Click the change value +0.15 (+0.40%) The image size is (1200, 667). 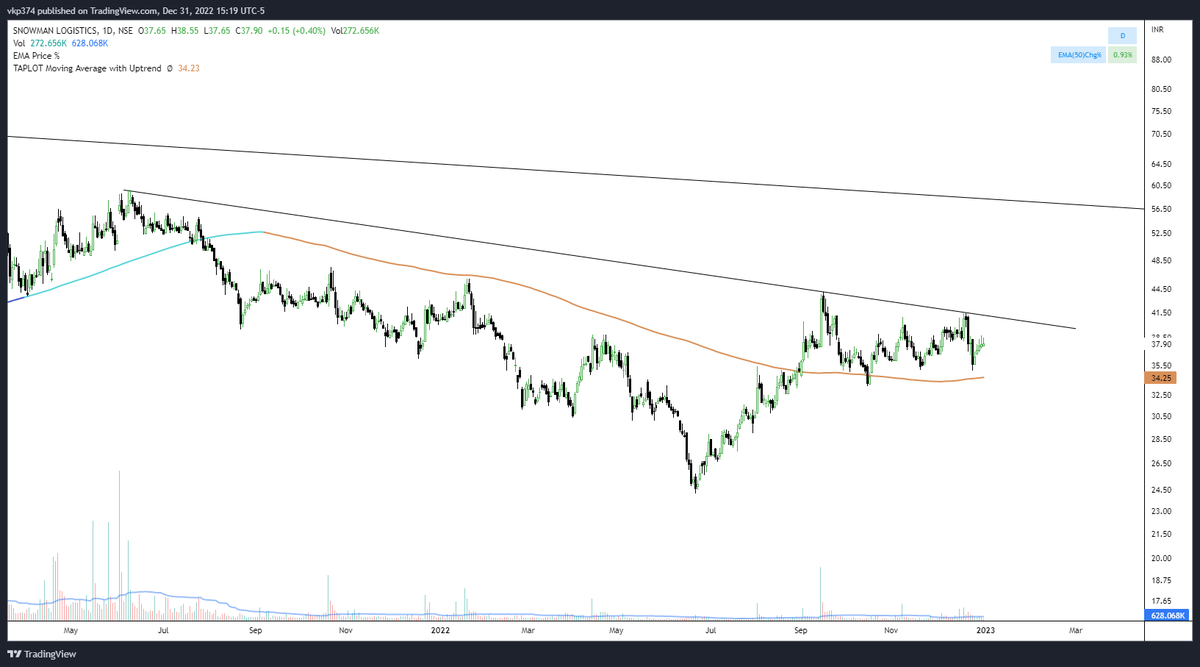coord(295,30)
